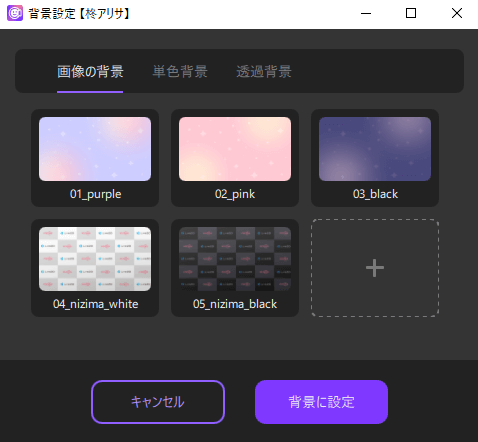The width and height of the screenshot is (478, 442).
Task: Click the app logo in title bar
Action: 15,13
